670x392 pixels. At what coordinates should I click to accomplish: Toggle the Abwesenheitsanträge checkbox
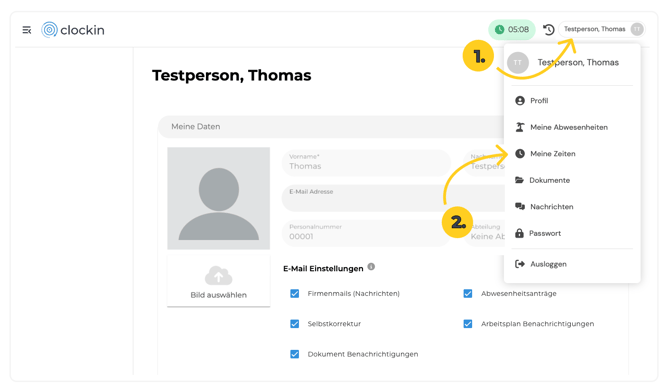click(x=468, y=293)
